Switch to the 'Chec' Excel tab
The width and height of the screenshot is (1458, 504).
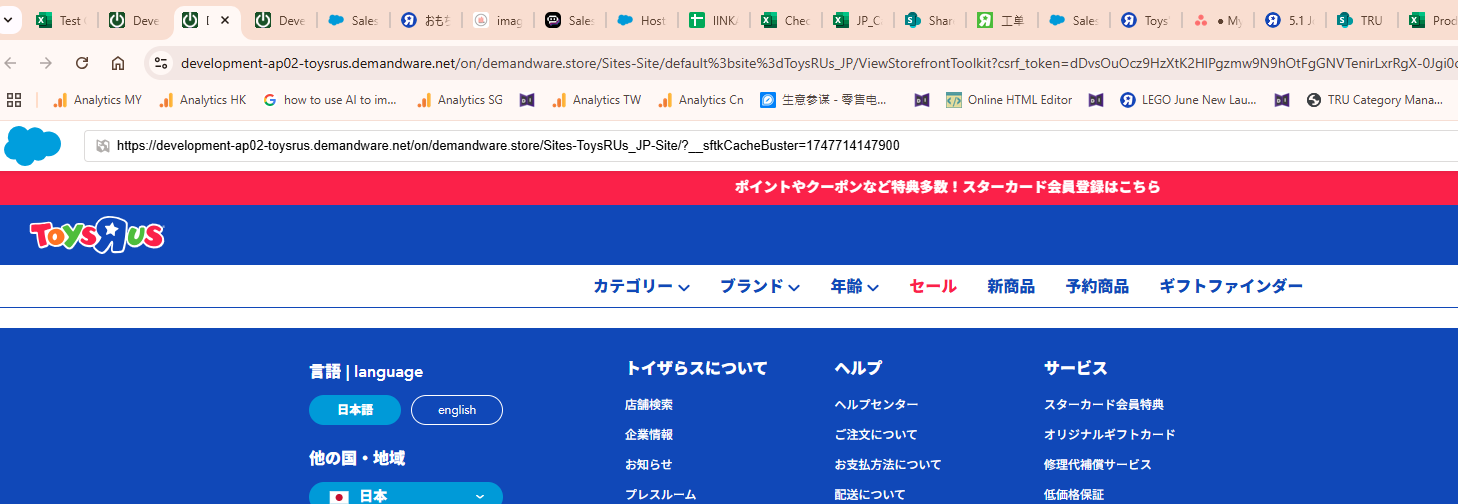pos(786,20)
